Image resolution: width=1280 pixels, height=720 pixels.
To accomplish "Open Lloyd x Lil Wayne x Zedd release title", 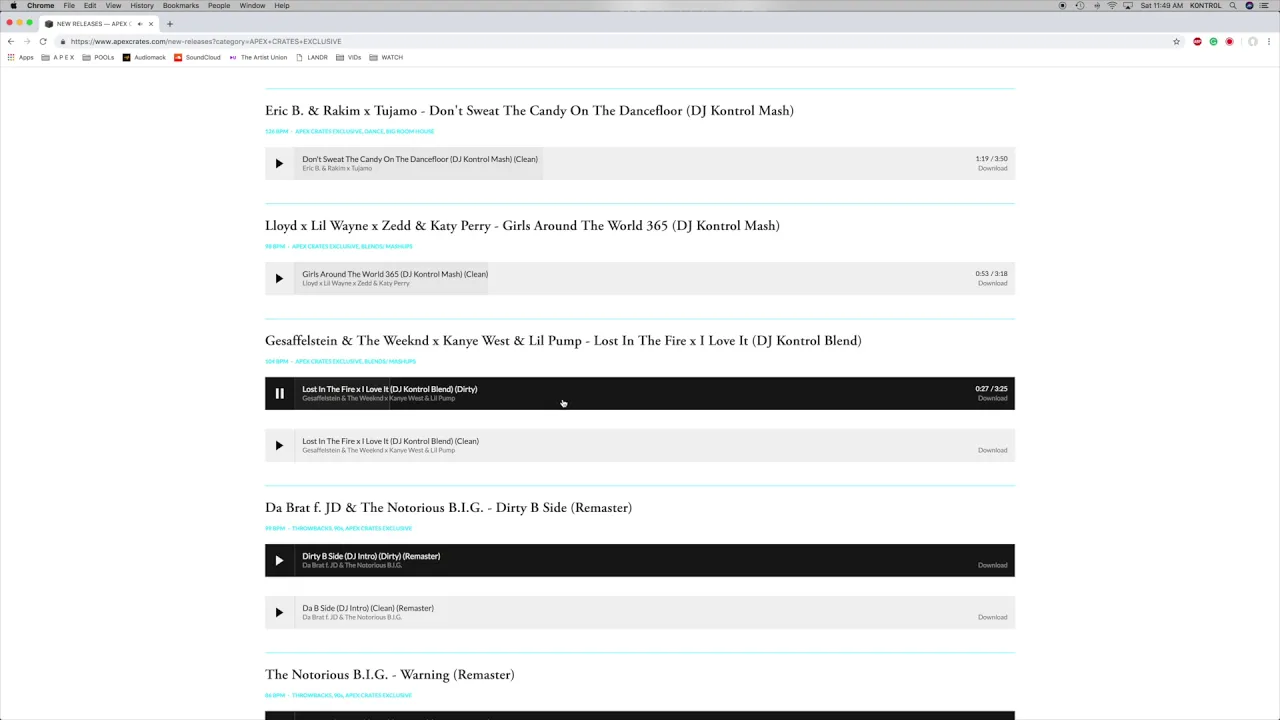I will click(522, 226).
